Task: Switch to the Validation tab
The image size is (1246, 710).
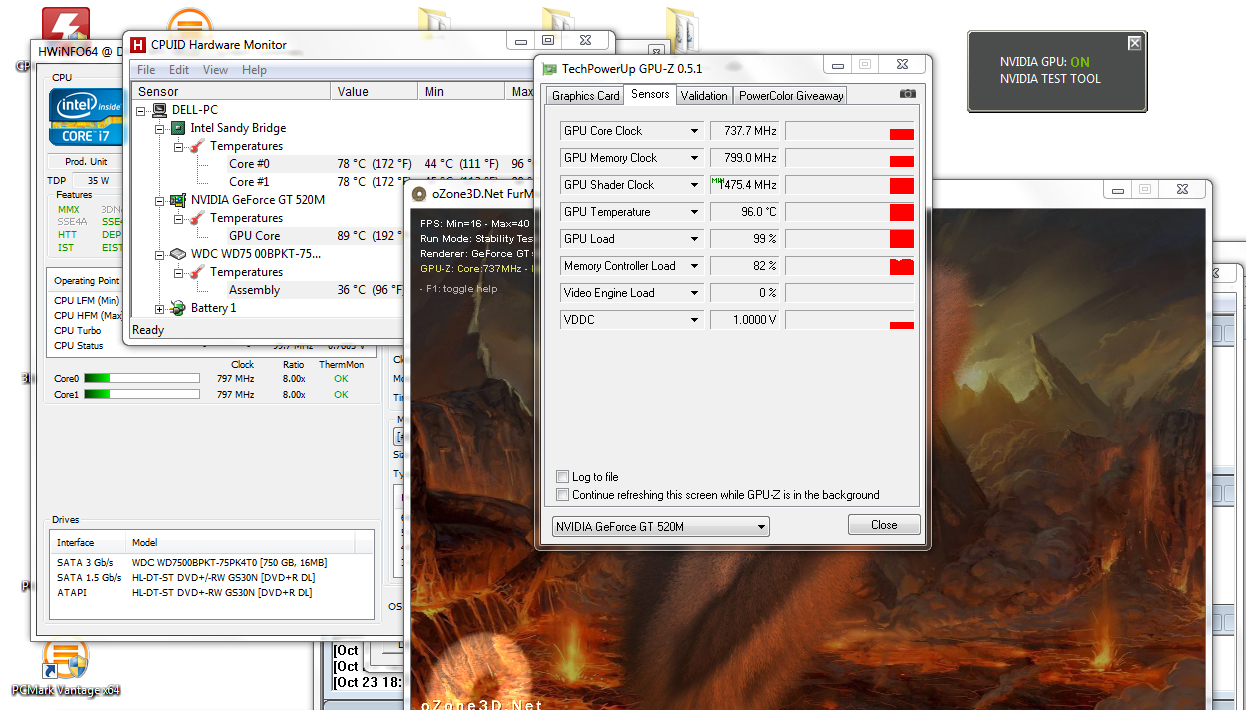Action: pyautogui.click(x=704, y=96)
